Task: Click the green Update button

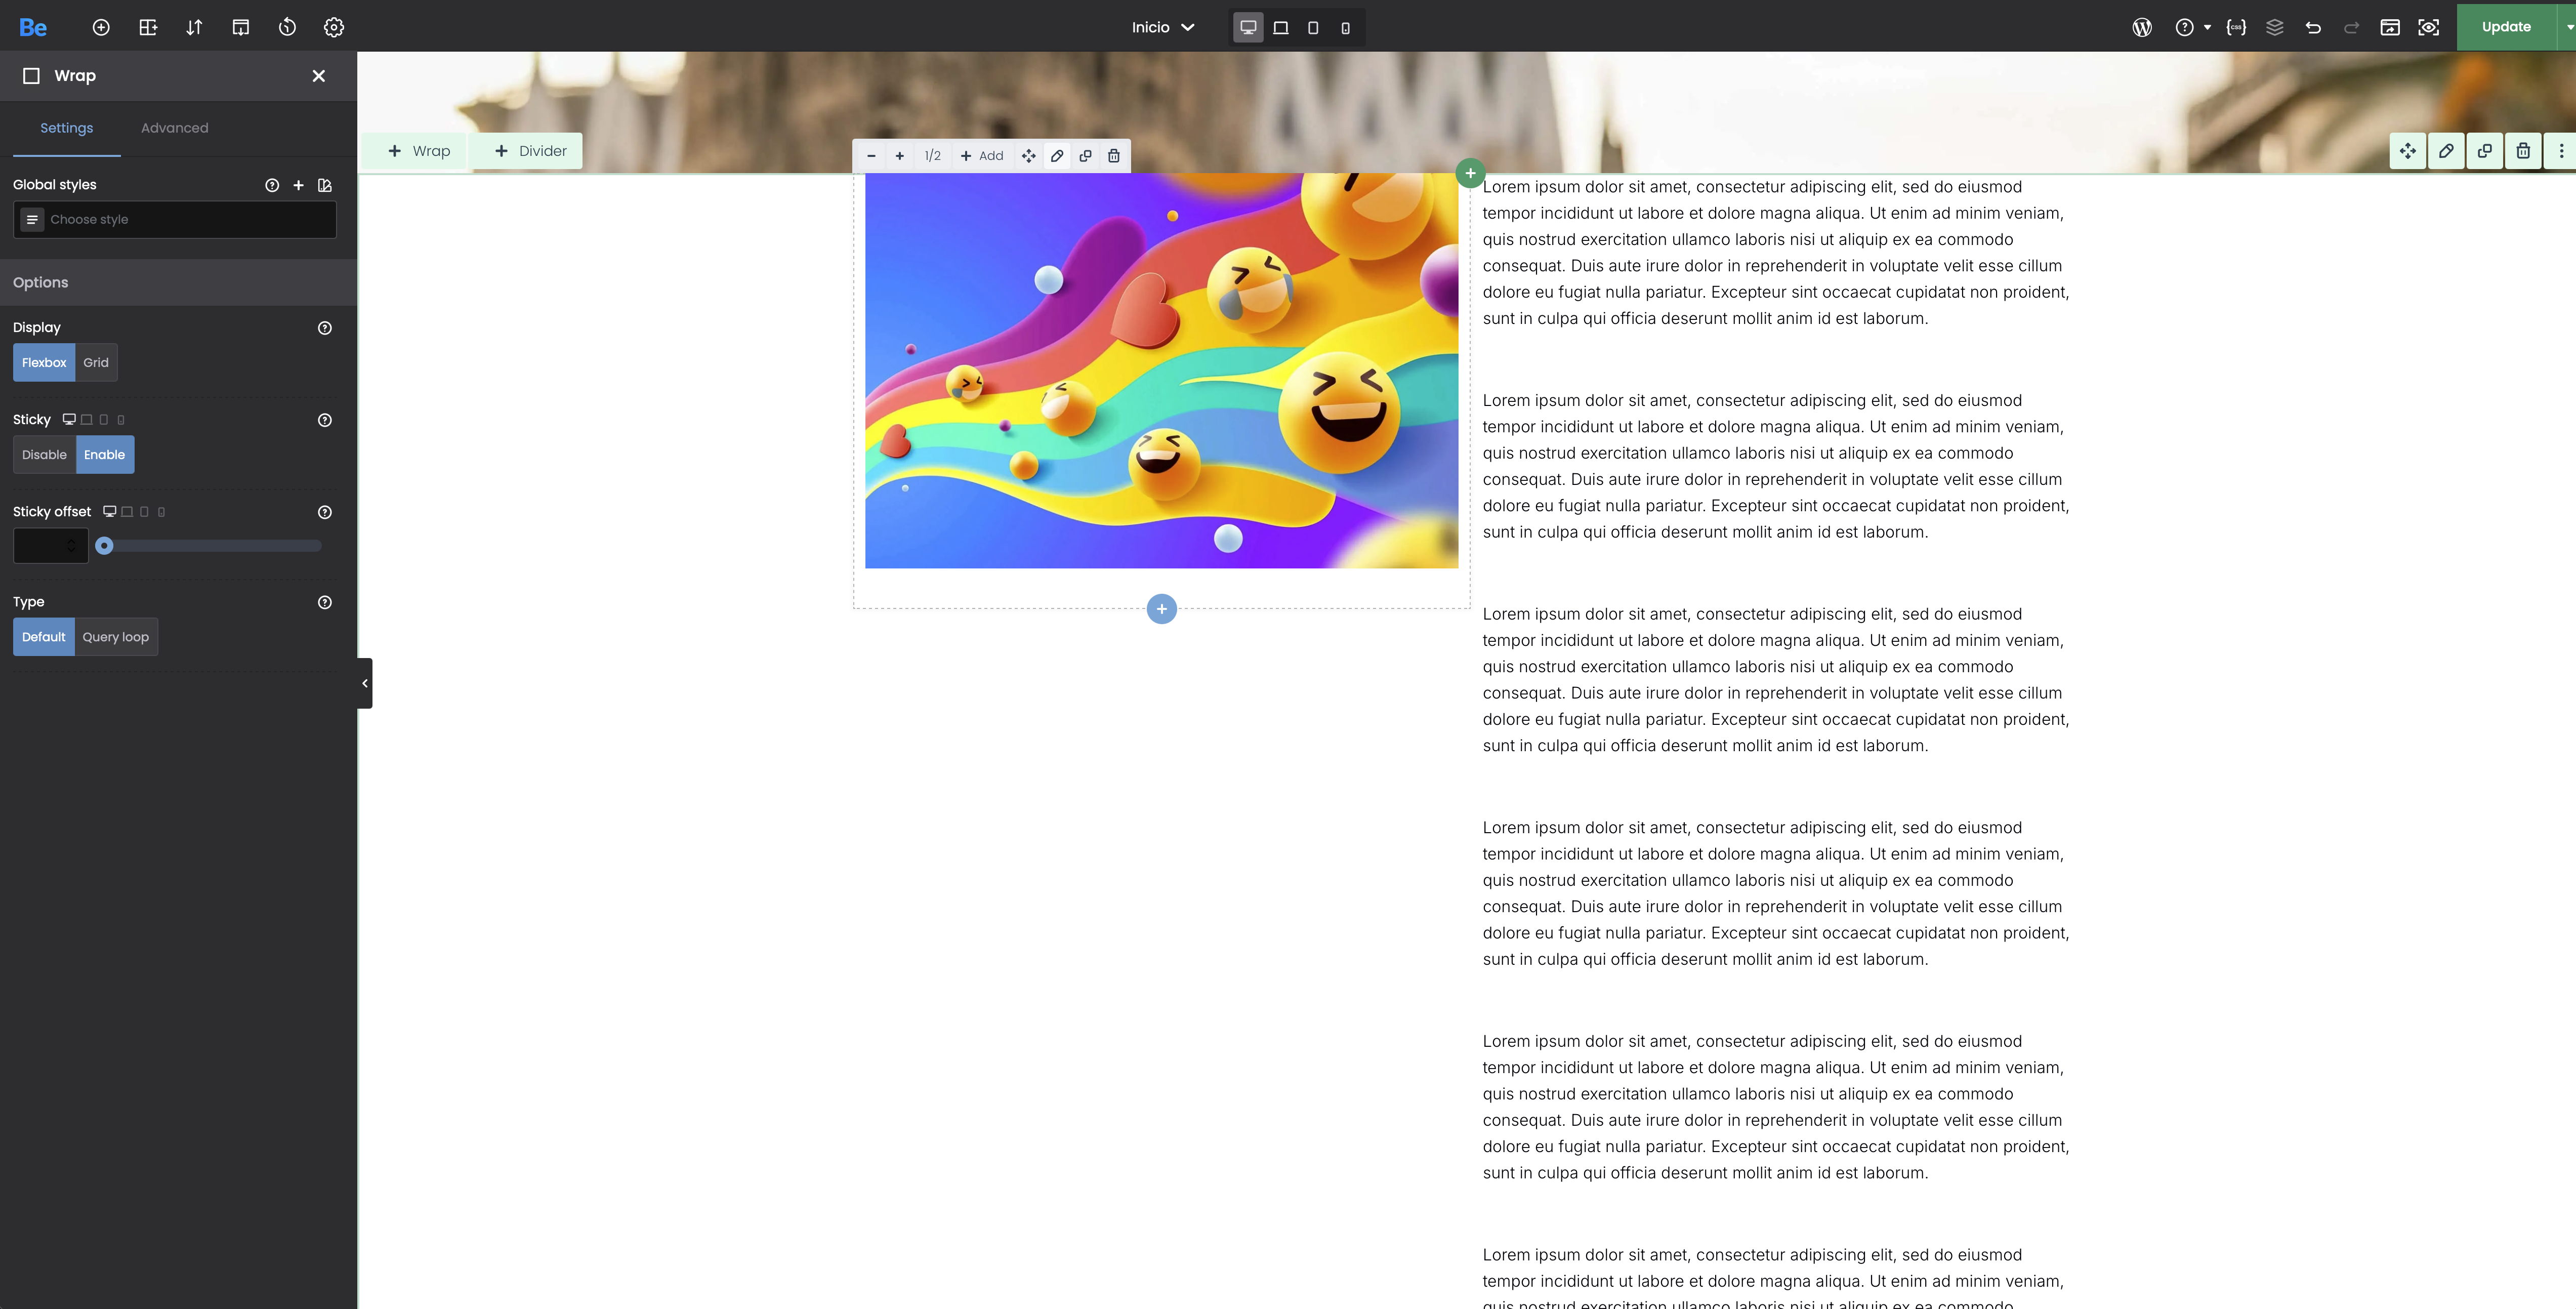Action: 2505,27
